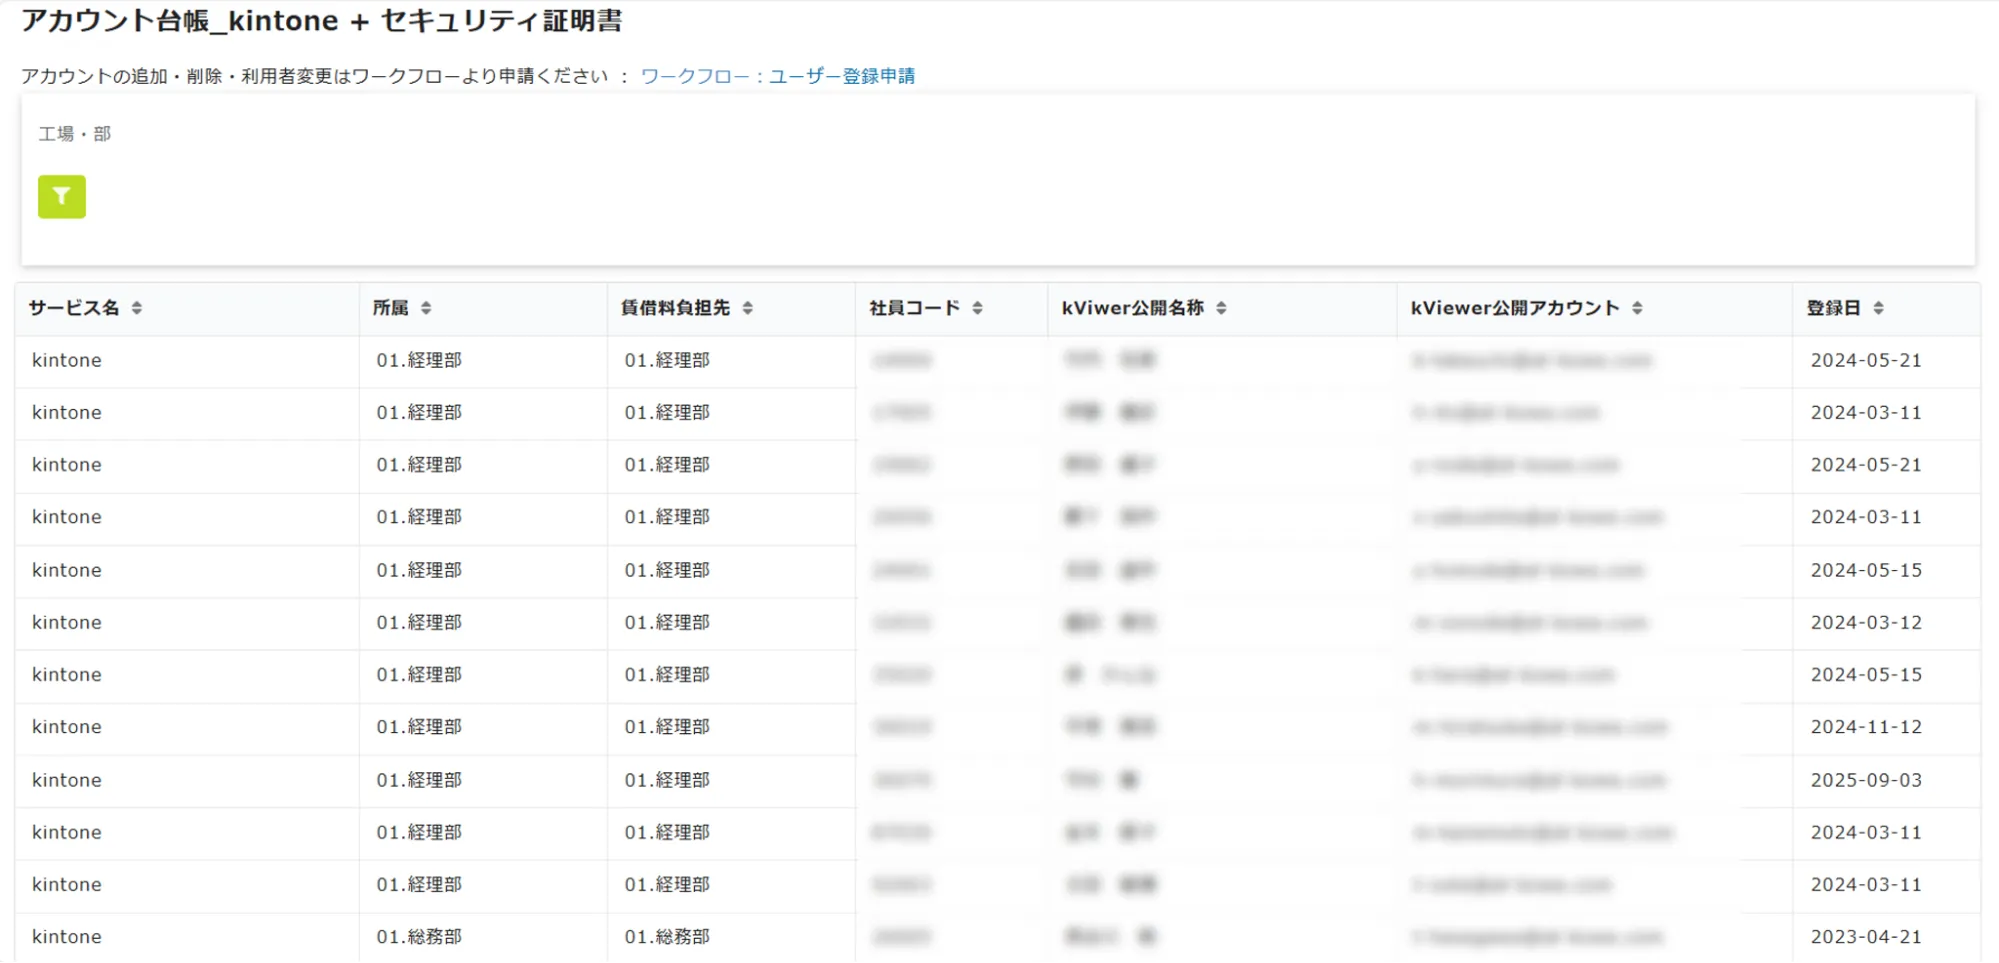The width and height of the screenshot is (1999, 963).
Task: Select the row dated 2025-09-03
Action: pyautogui.click(x=1866, y=780)
